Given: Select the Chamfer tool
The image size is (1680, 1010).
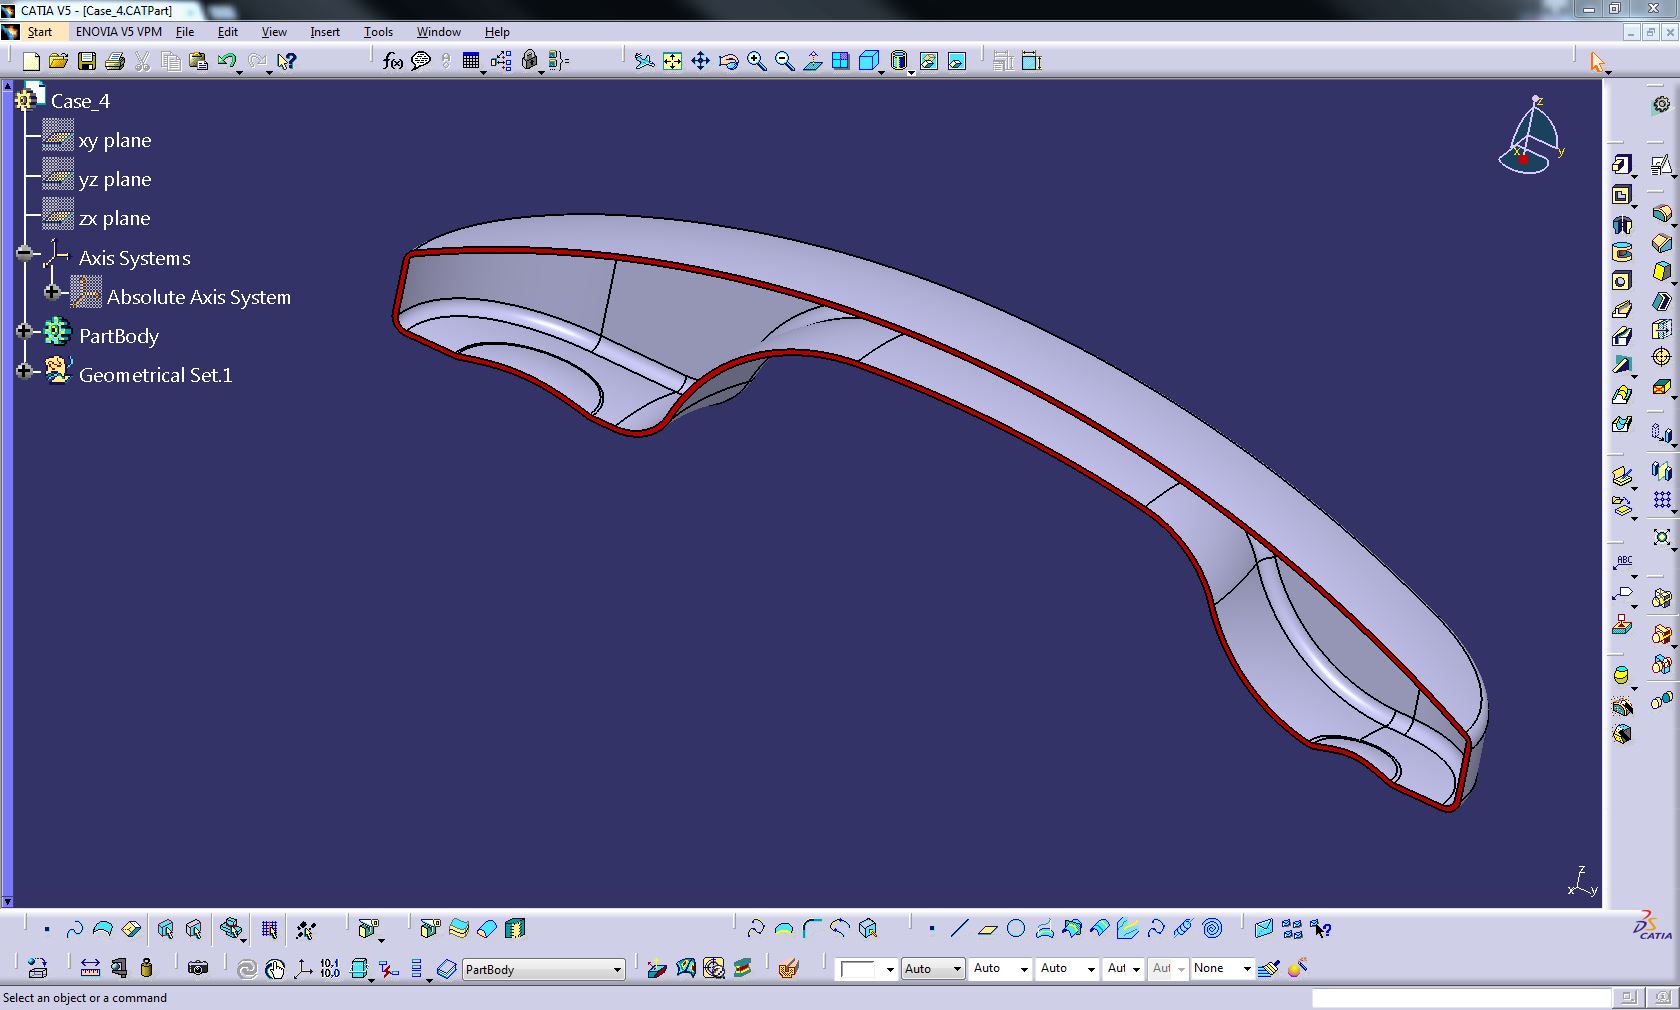Looking at the screenshot, I should (1661, 243).
